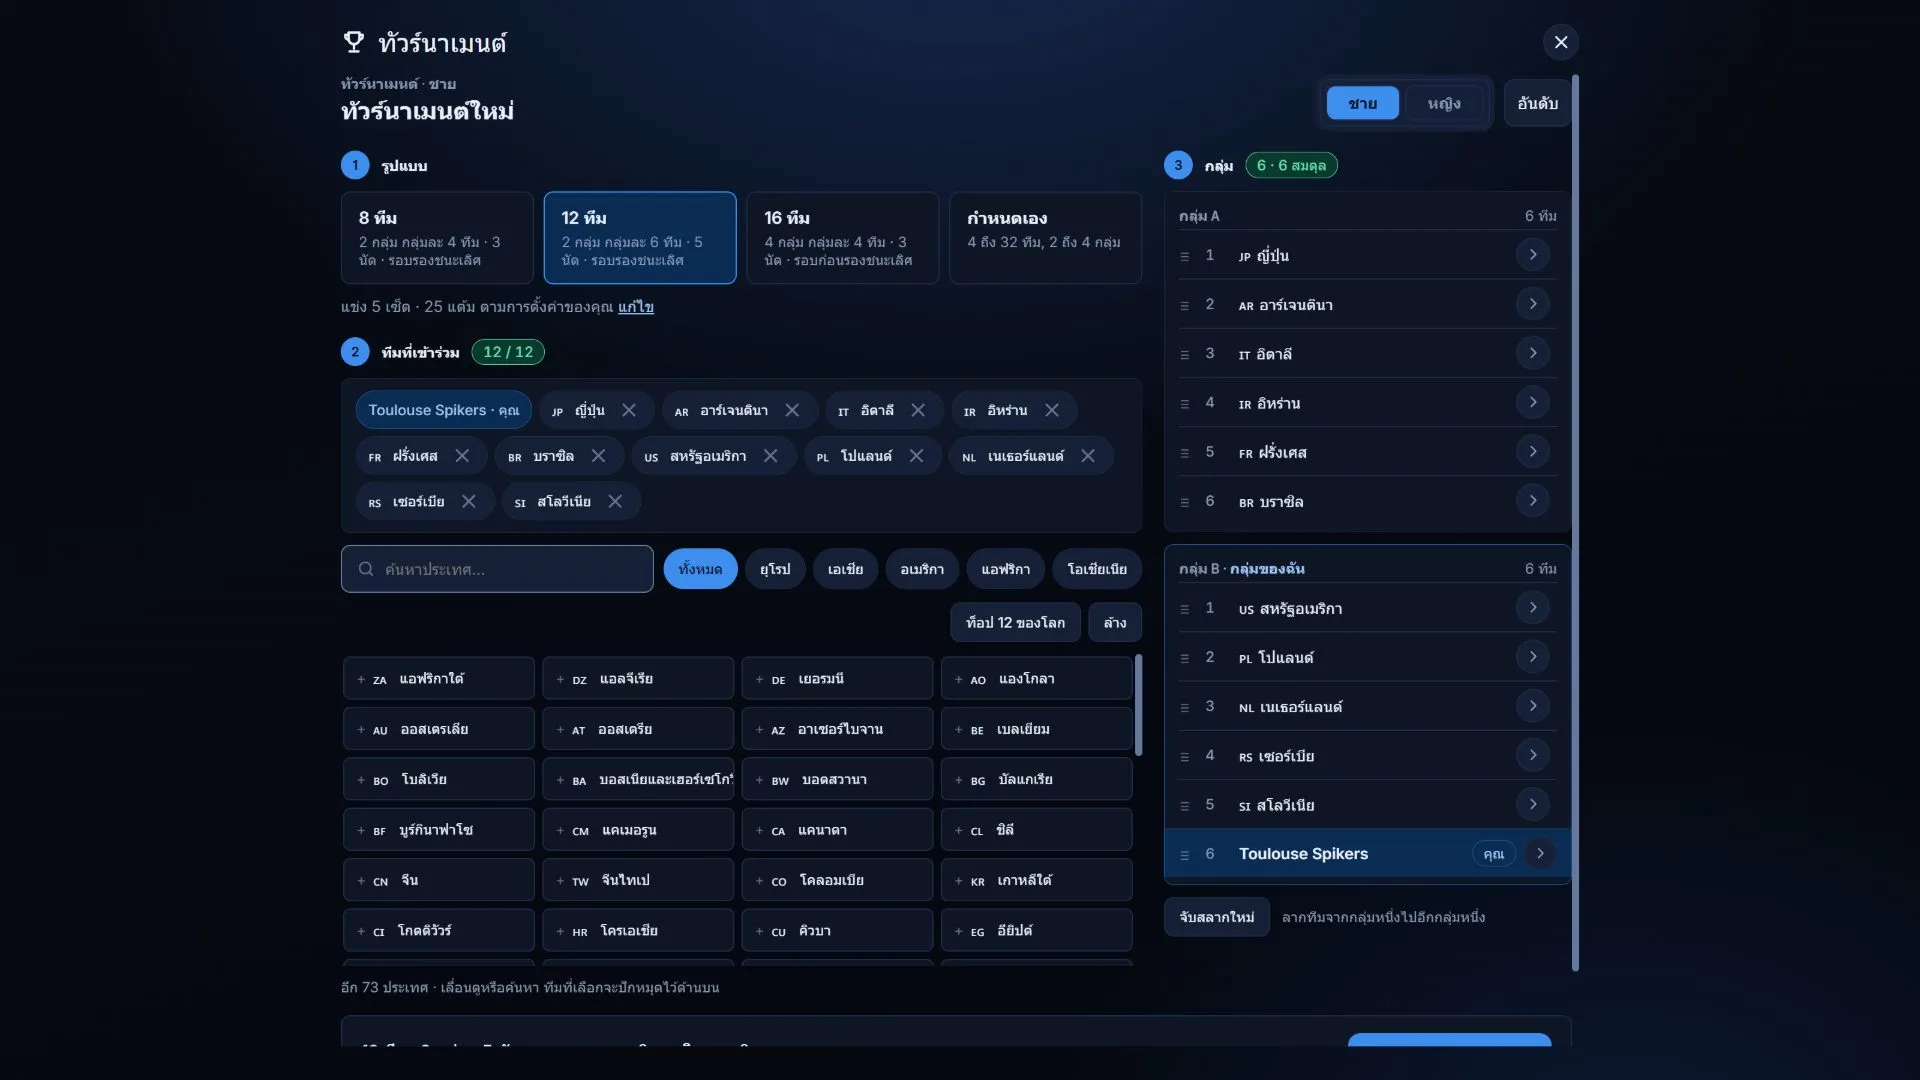
Task: Open chevron for ญี่ปุ่น in กลุ่ม A
Action: 1533,255
